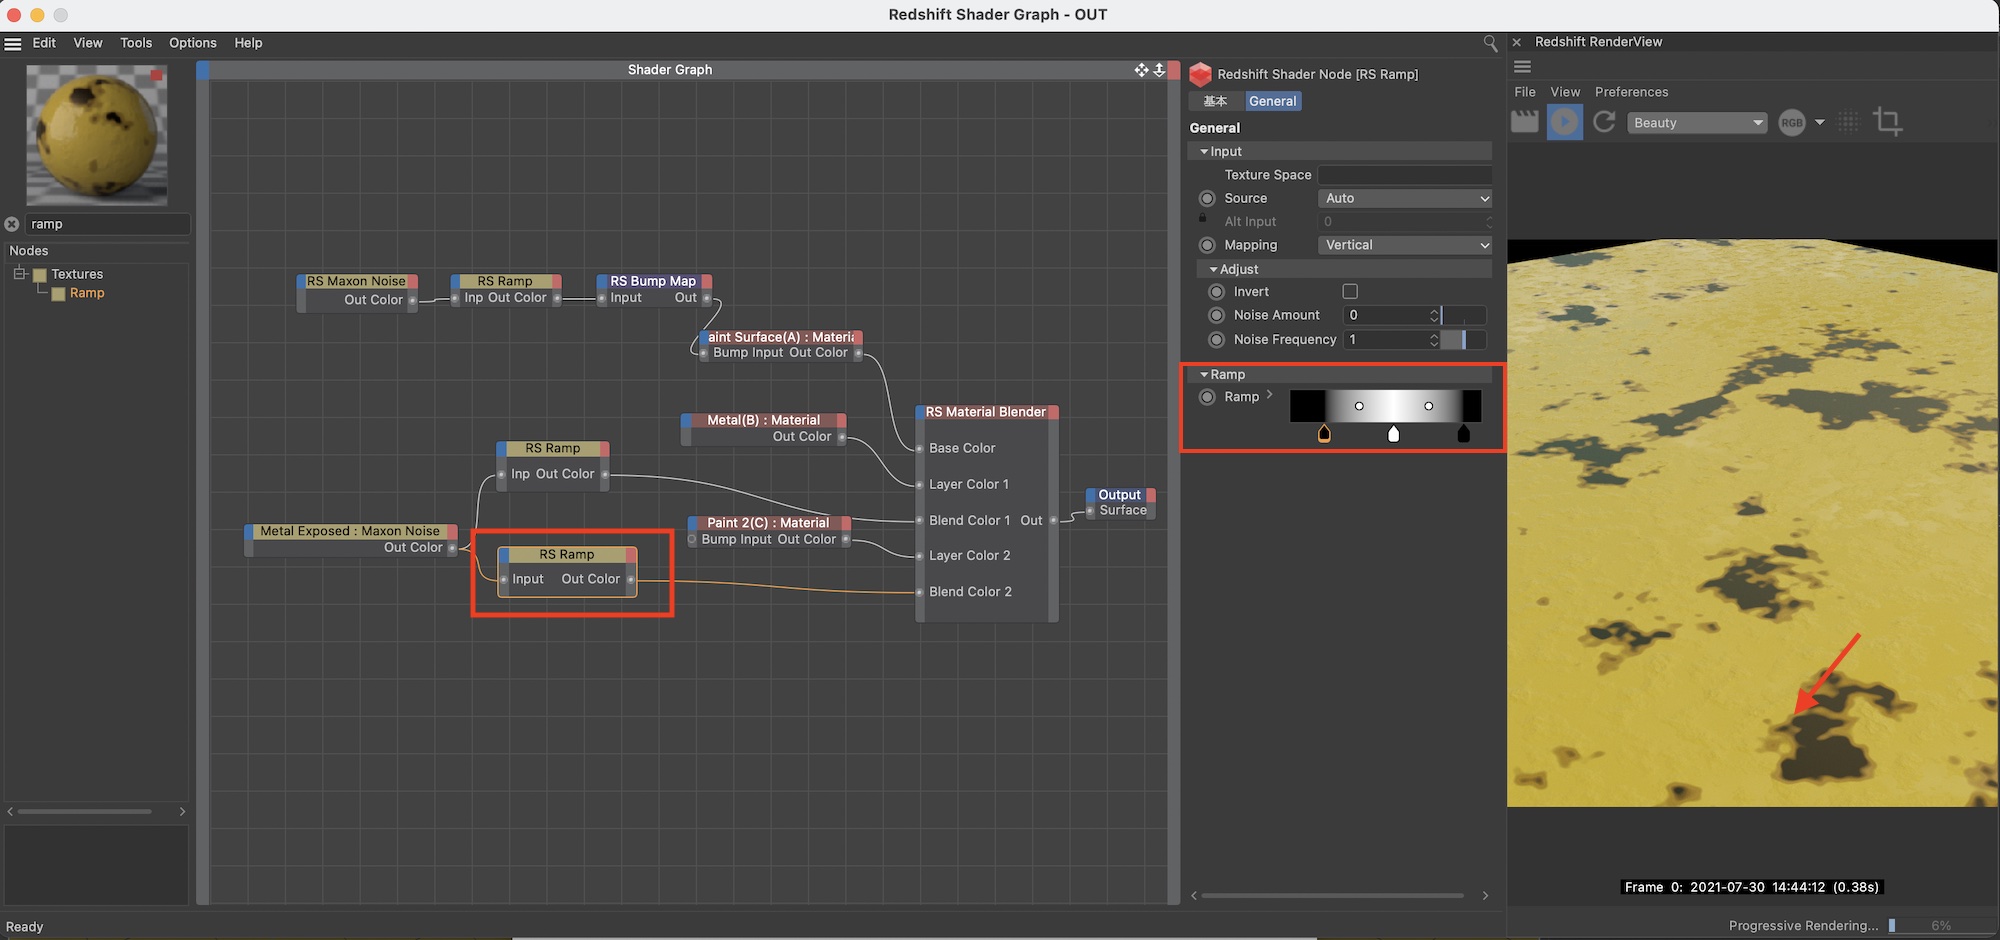Open the Tools menu
This screenshot has height=940, width=2000.
coord(136,43)
